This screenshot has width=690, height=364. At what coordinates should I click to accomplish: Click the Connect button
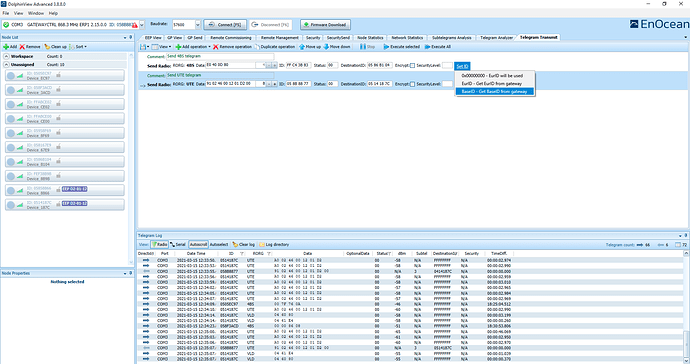(225, 25)
